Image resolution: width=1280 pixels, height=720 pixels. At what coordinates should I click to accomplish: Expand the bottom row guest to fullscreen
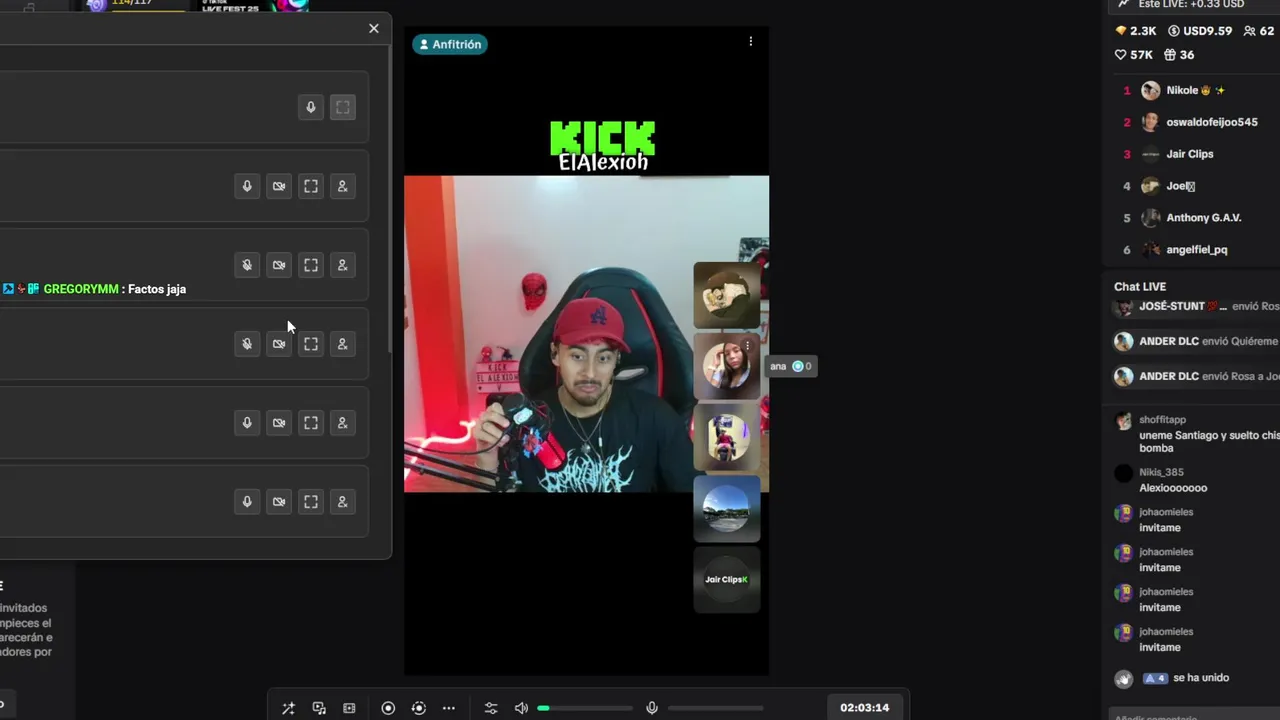(311, 502)
